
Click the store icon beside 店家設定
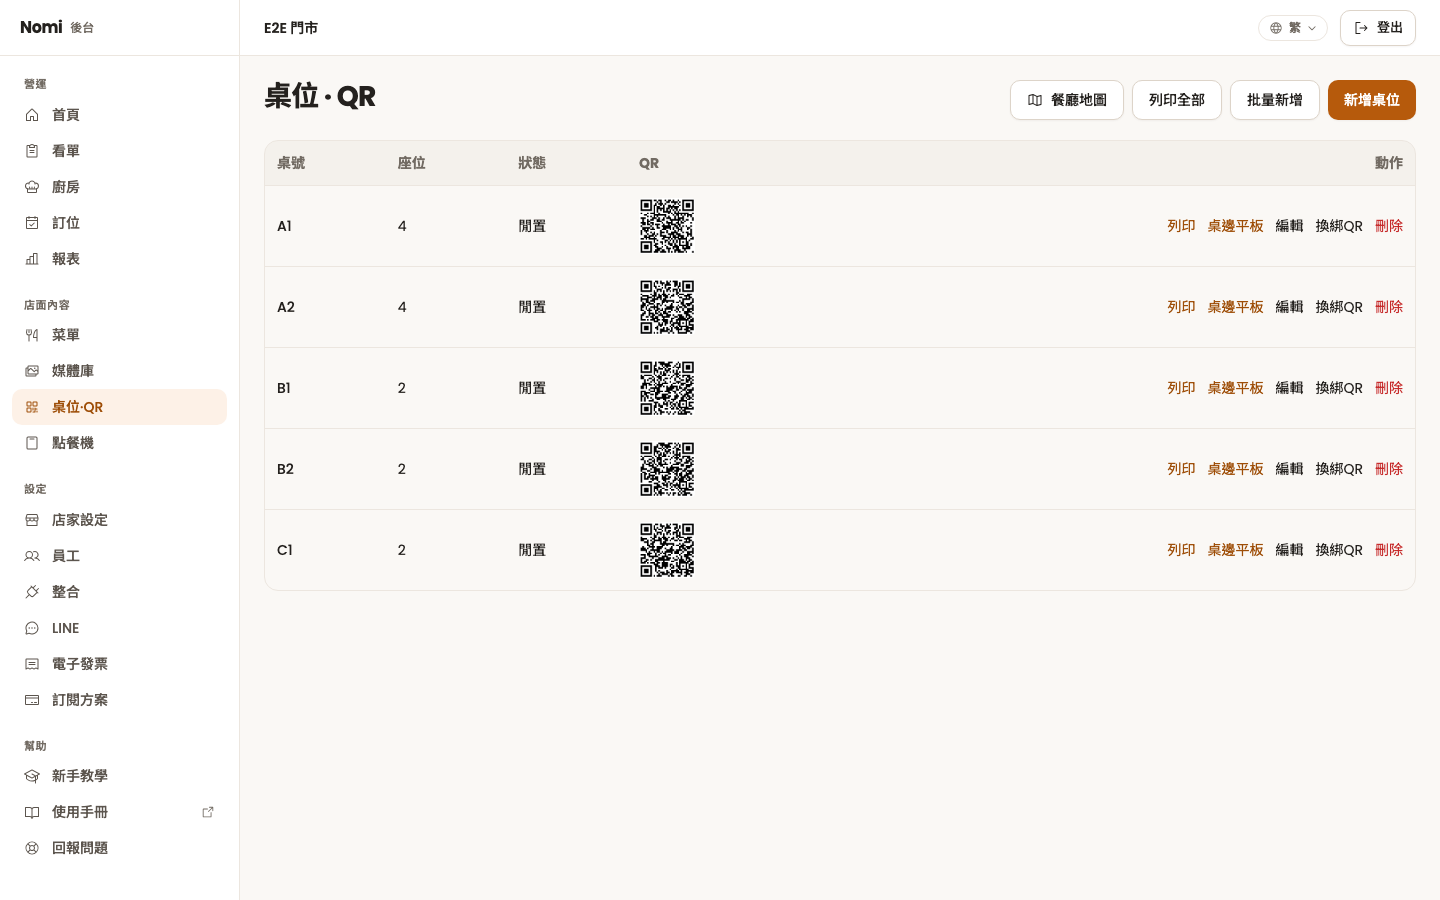pyautogui.click(x=32, y=520)
